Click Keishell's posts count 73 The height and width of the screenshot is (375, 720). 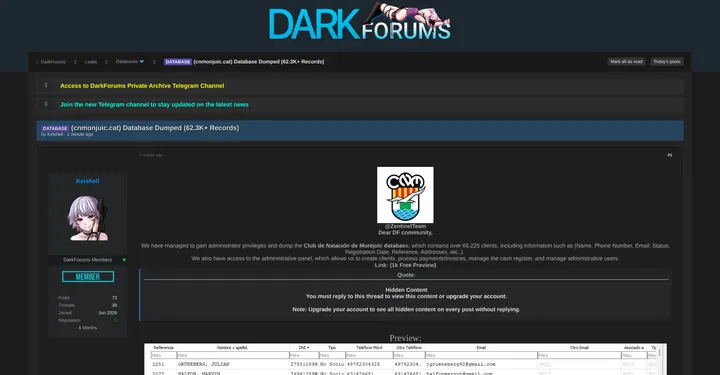point(114,298)
